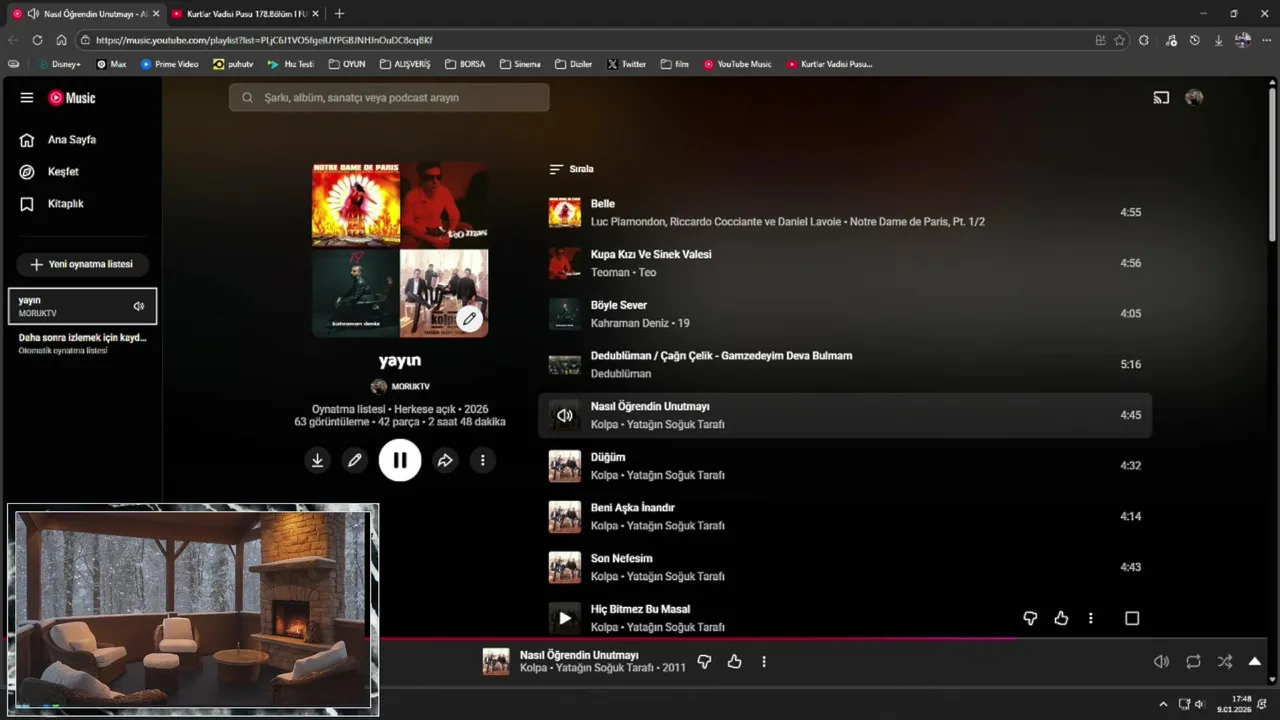Click the Son Nefesim track title
The height and width of the screenshot is (720, 1280).
tap(622, 558)
